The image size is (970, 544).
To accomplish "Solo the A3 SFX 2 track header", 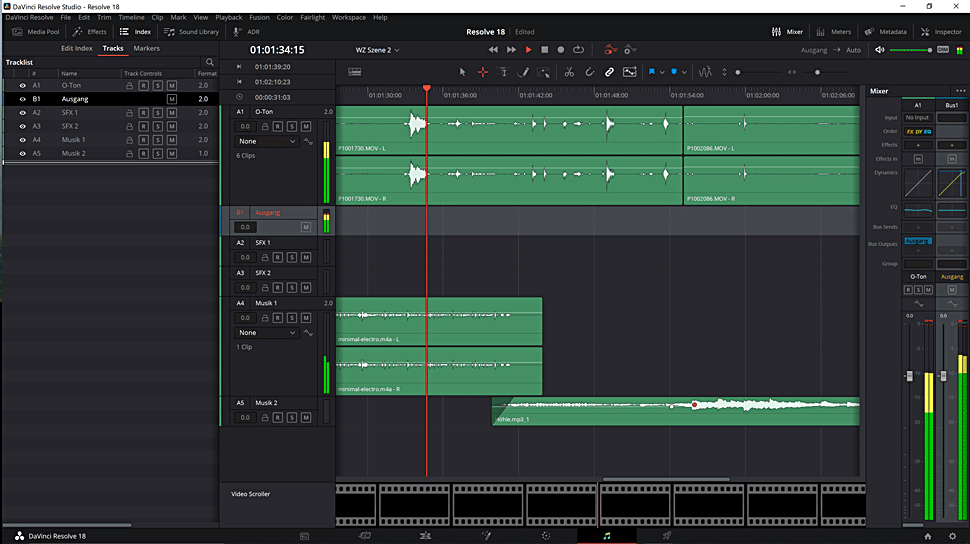I will point(291,288).
